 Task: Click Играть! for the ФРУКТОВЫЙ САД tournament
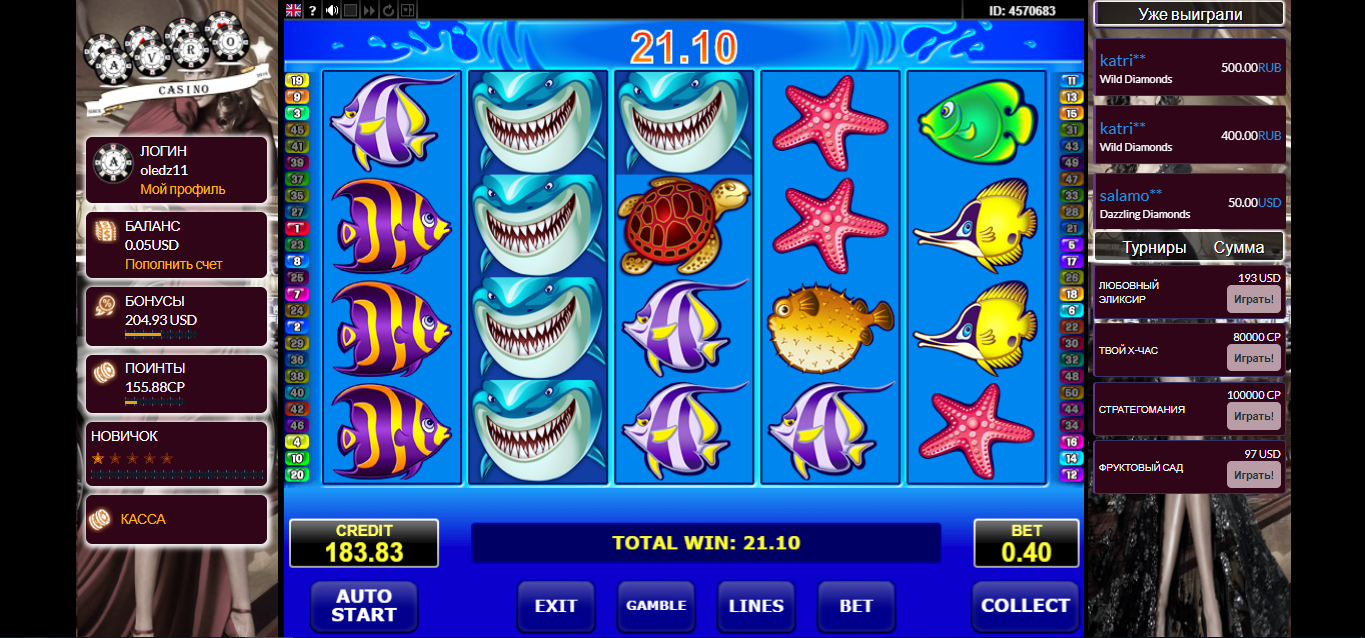tap(1254, 474)
